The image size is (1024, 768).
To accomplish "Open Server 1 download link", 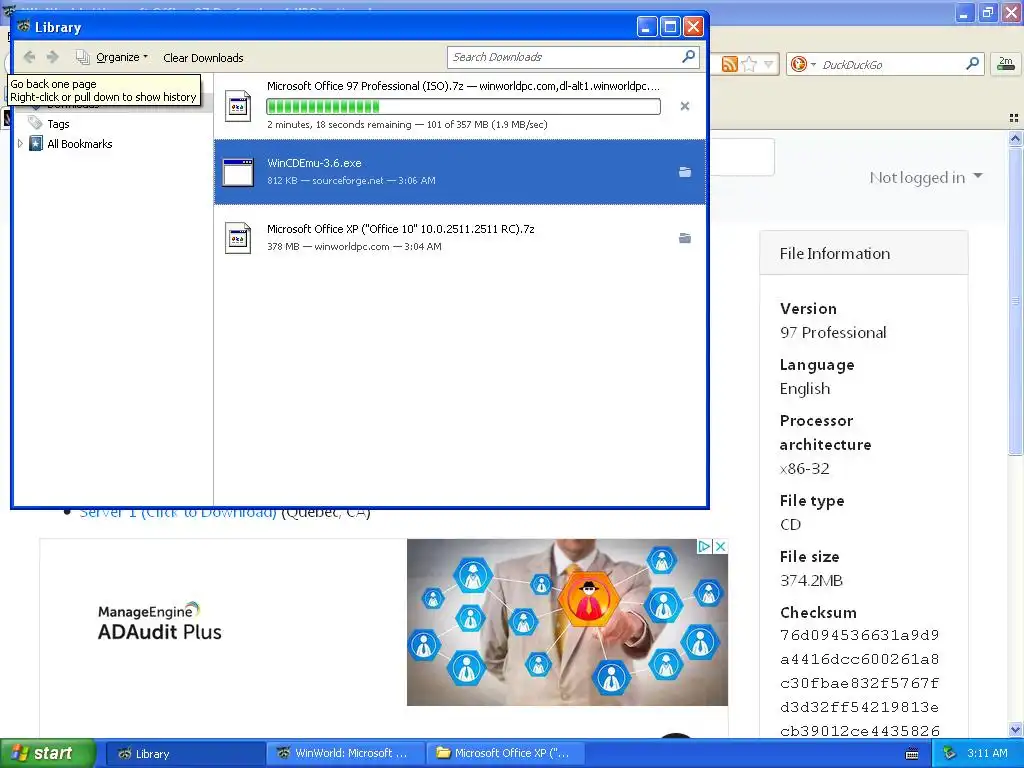I will [x=178, y=513].
